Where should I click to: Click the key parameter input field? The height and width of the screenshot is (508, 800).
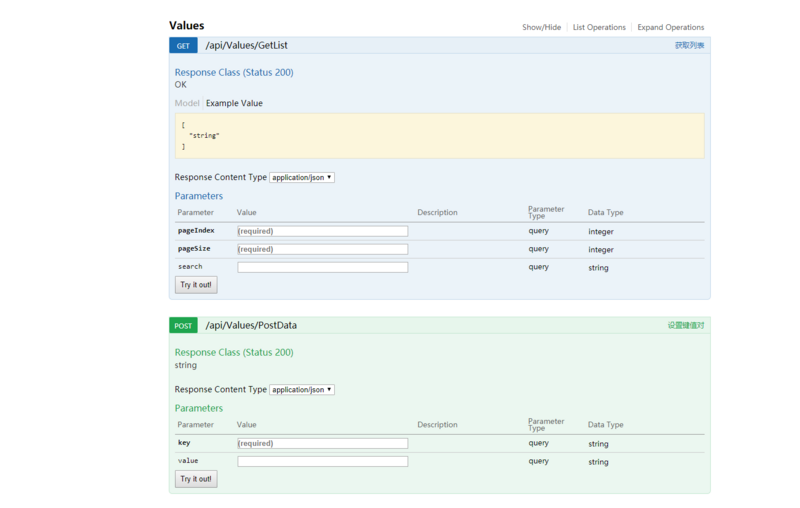[322, 443]
